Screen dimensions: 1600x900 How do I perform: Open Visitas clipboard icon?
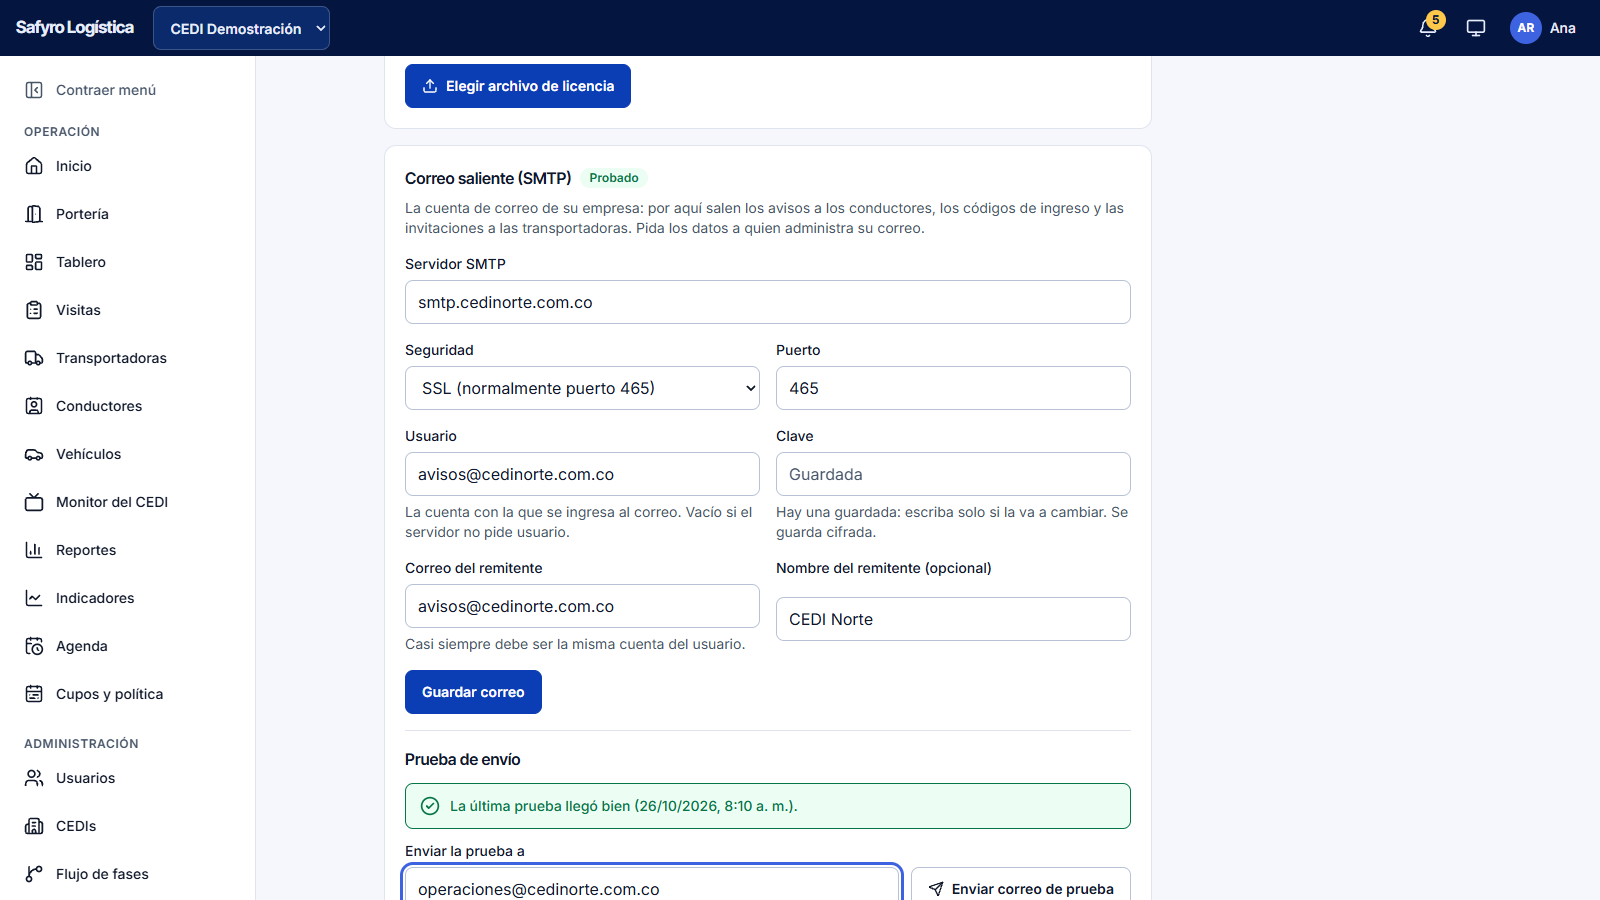34,310
